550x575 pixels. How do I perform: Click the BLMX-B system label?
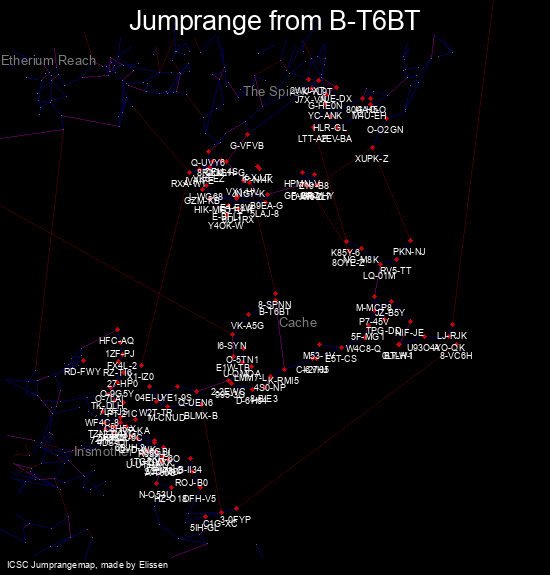pyautogui.click(x=201, y=416)
